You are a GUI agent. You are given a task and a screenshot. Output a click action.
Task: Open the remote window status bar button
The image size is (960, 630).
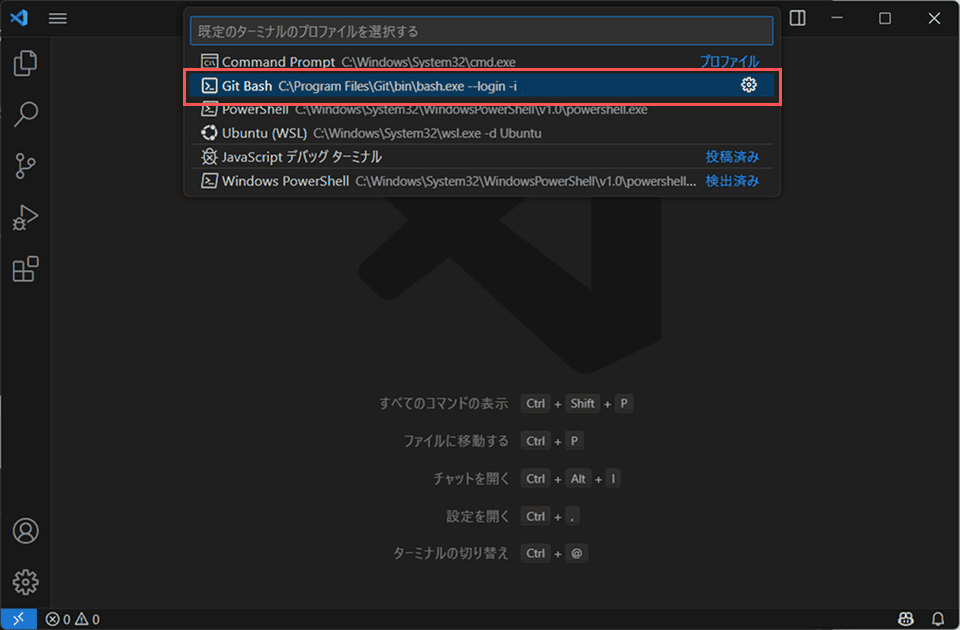coord(18,619)
